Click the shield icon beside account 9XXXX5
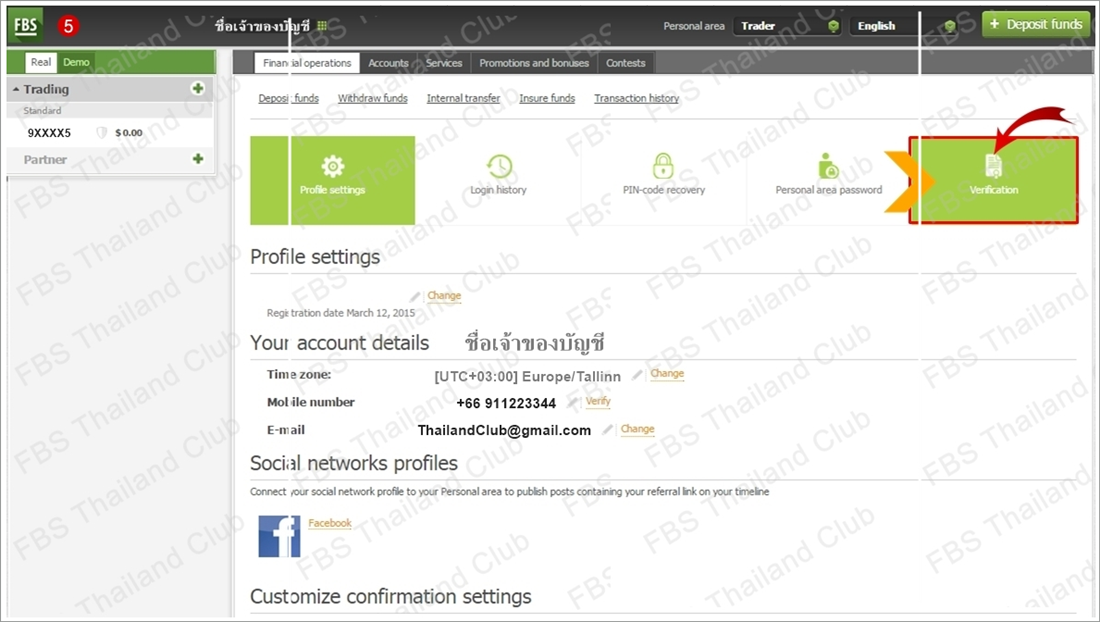Viewport: 1100px width, 622px height. (102, 133)
